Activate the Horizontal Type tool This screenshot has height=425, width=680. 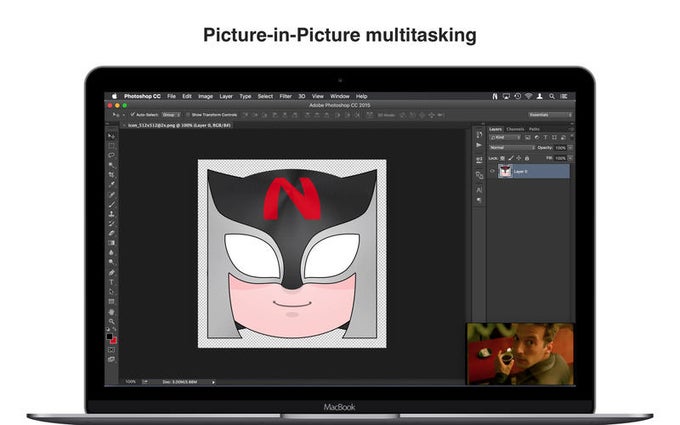(x=111, y=282)
